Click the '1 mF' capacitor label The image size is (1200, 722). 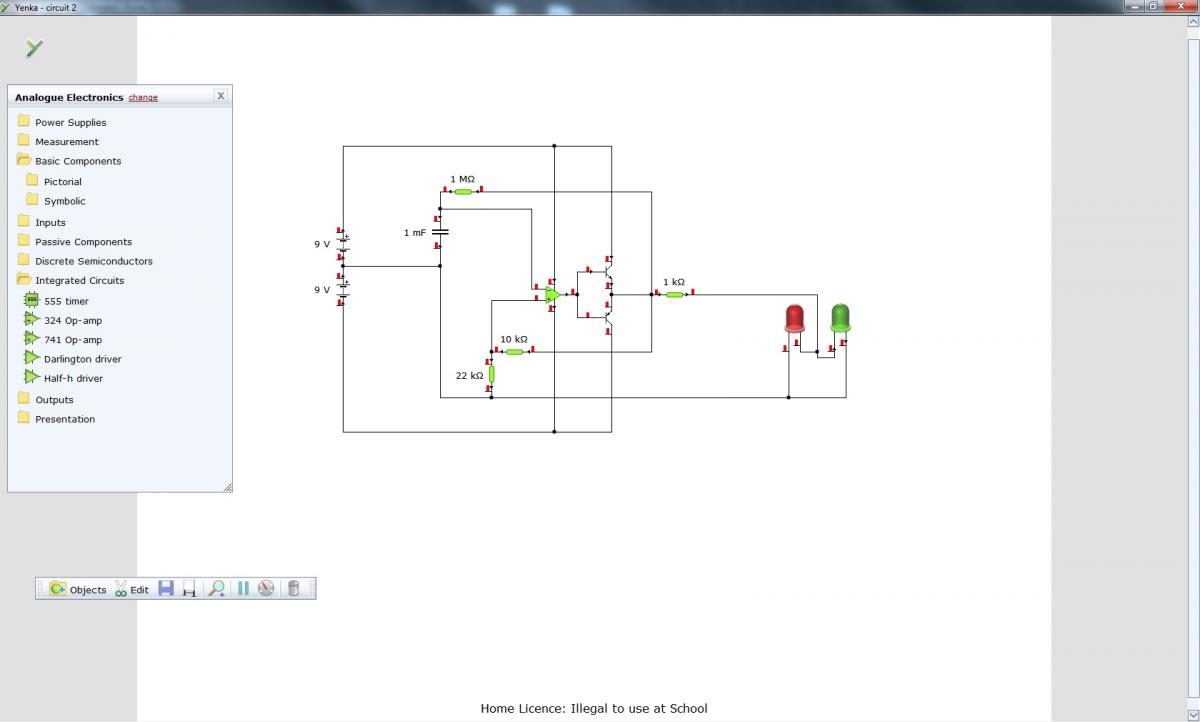[415, 232]
